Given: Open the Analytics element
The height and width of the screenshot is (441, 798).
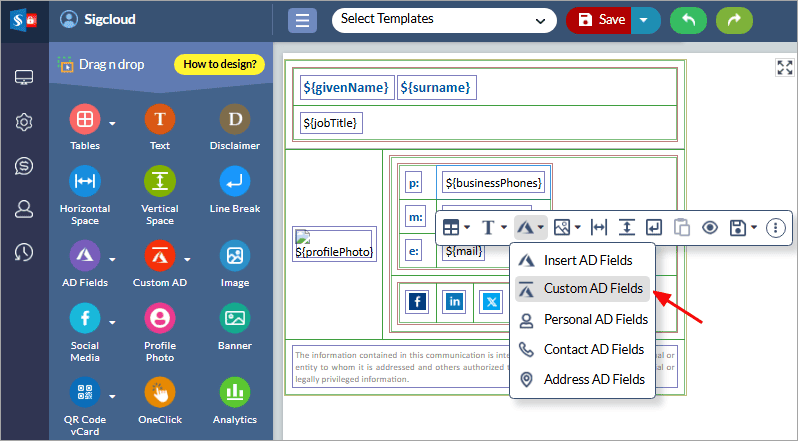Looking at the screenshot, I should coord(235,392).
